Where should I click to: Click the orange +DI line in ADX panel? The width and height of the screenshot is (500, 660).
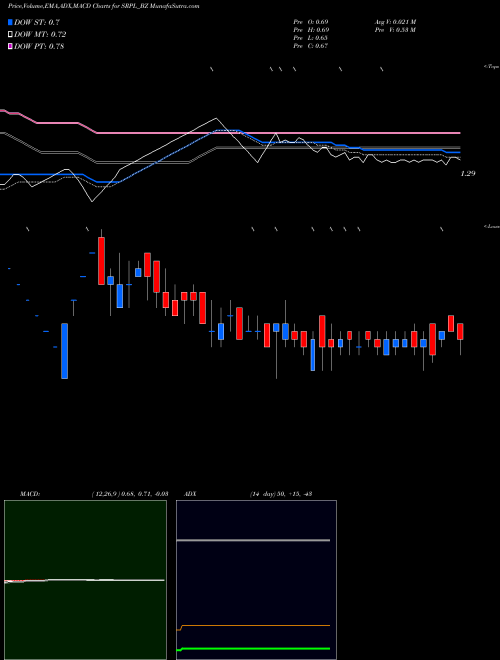point(253,625)
